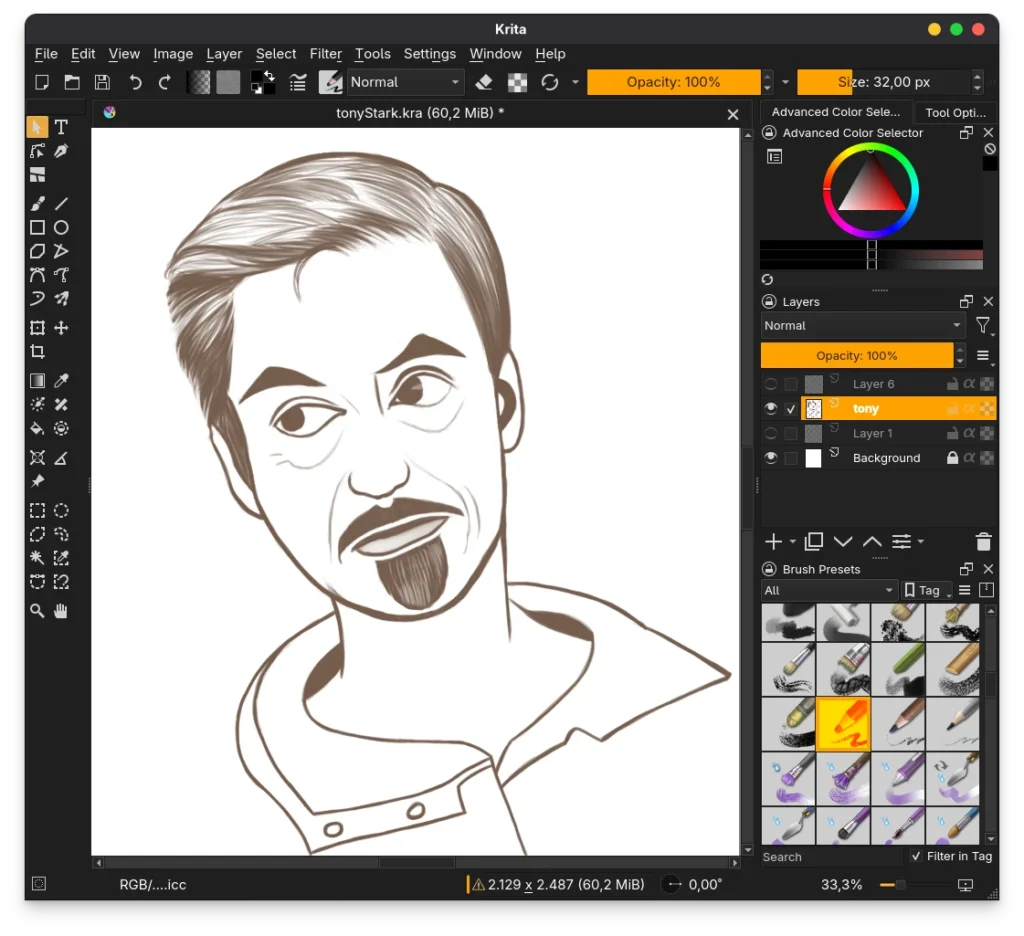This screenshot has height=936, width=1024.
Task: Open layer blending mode Normal dropdown
Action: [863, 325]
